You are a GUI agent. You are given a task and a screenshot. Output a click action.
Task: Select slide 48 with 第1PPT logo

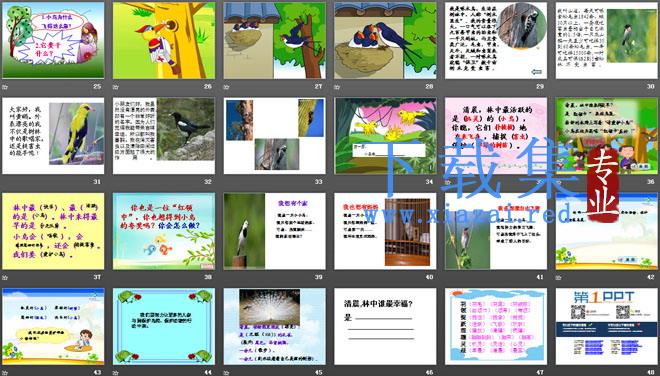(x=607, y=326)
